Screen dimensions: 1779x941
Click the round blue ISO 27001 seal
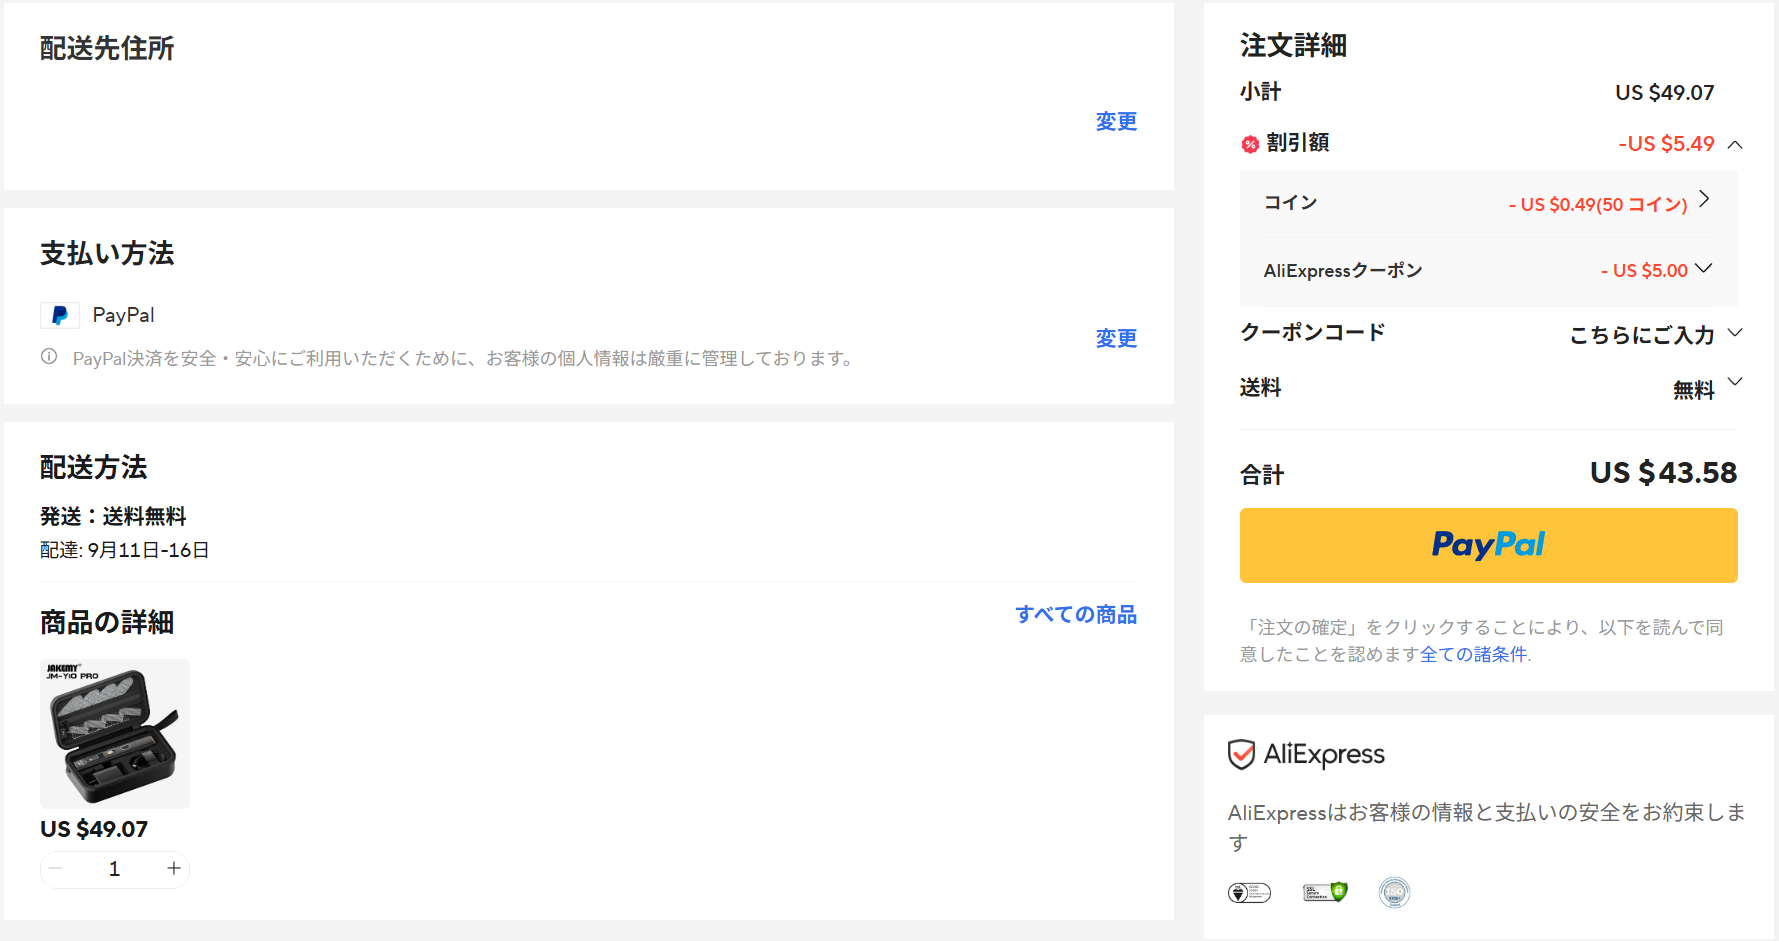pyautogui.click(x=1394, y=892)
